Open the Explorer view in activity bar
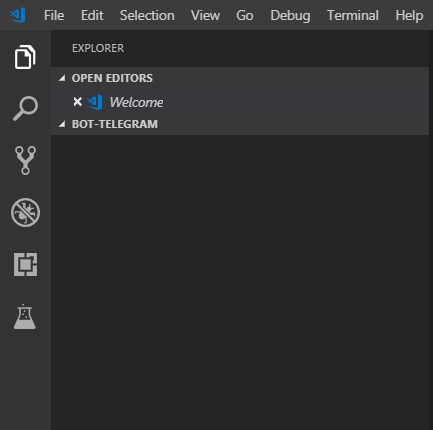Image resolution: width=433 pixels, height=430 pixels. (x=25, y=57)
